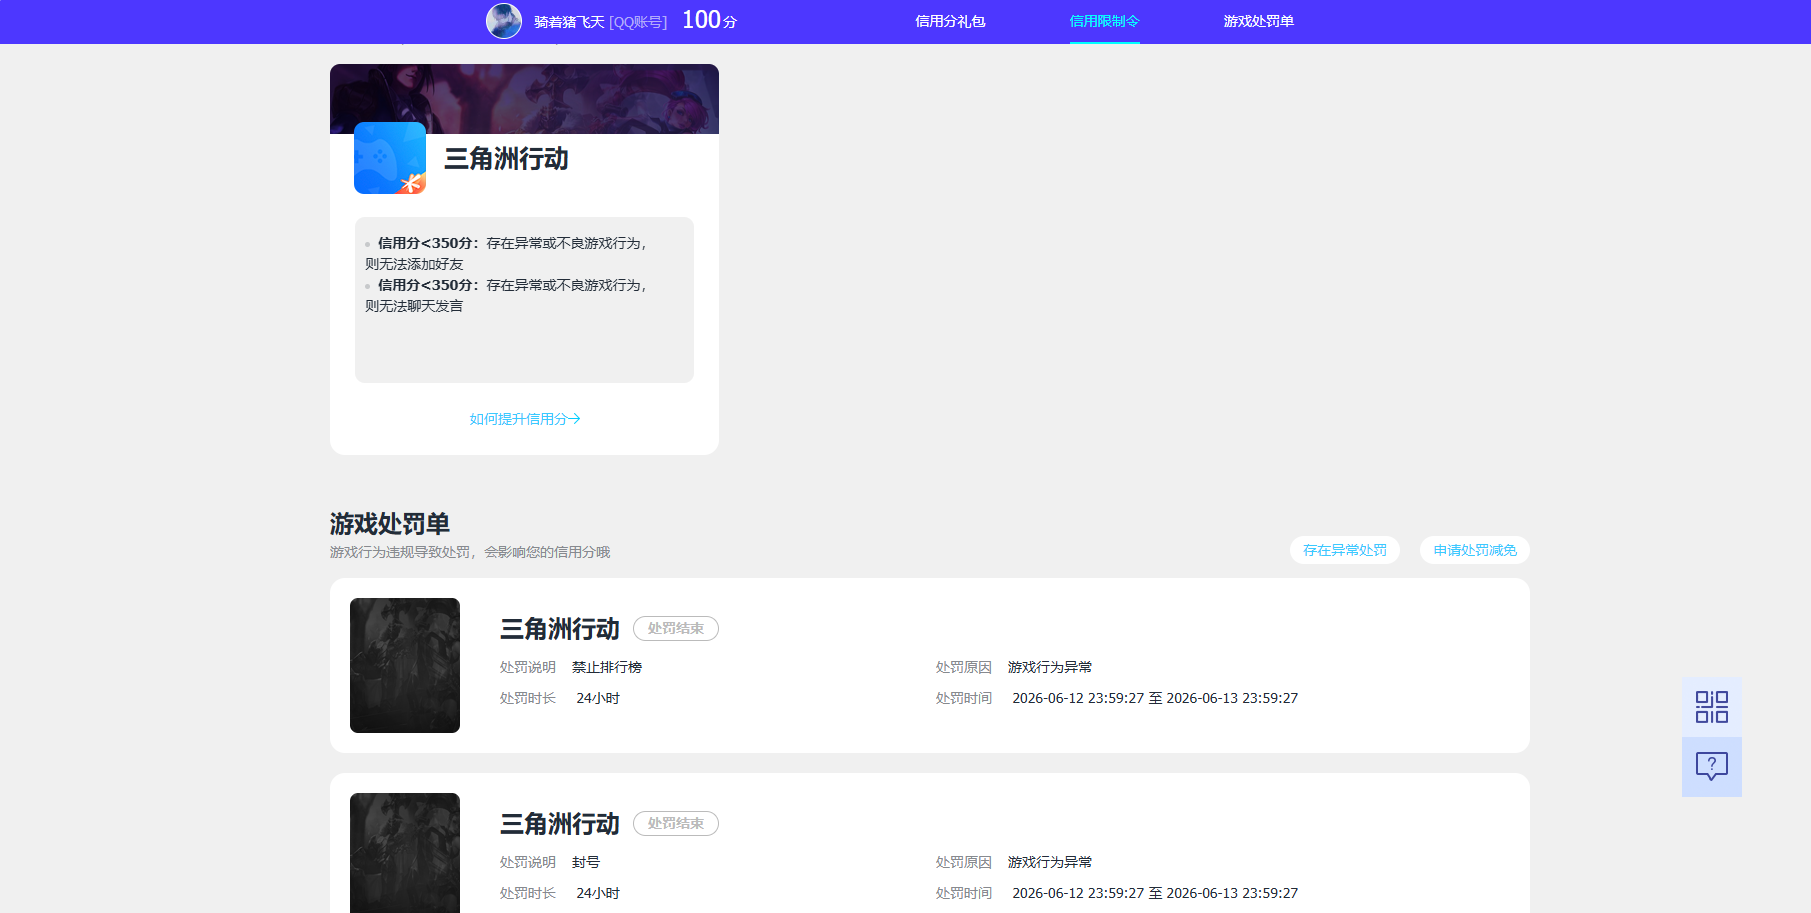Click username 骑着猪飞天 in header
This screenshot has height=913, width=1811.
pyautogui.click(x=569, y=22)
